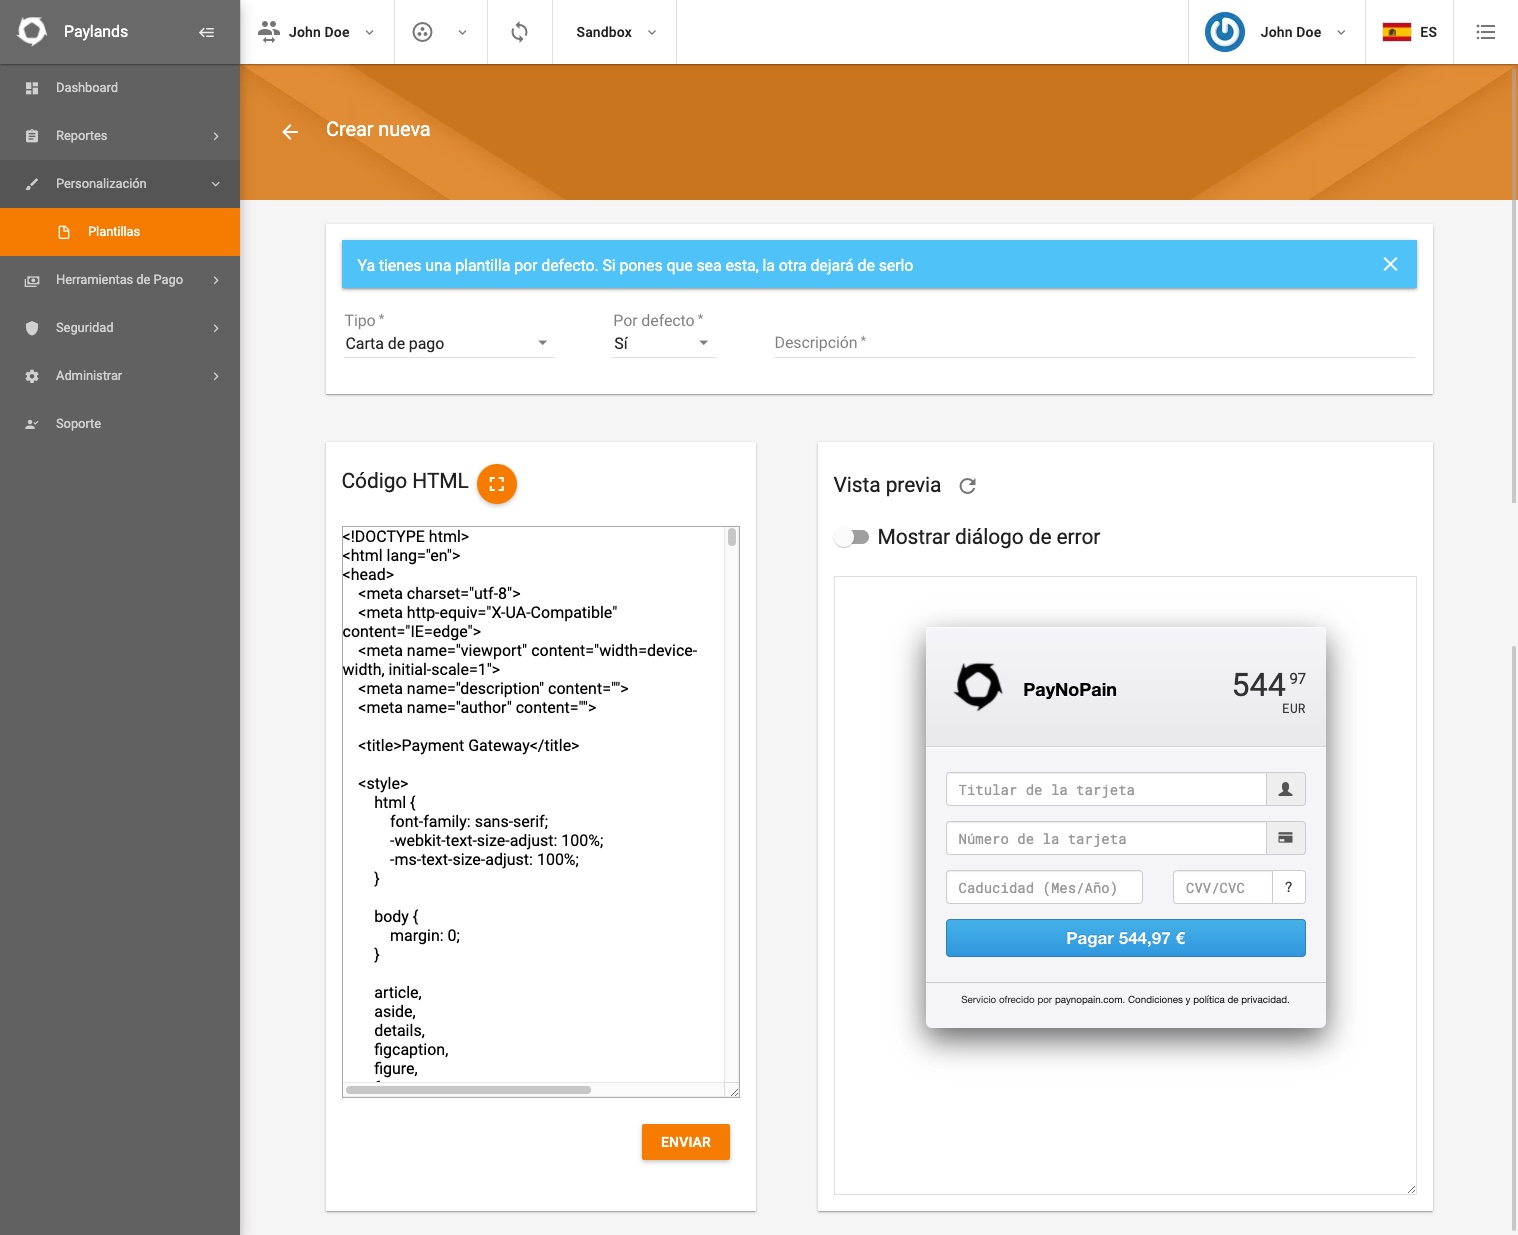Expand HTML editor with fullscreen orange button

497,484
